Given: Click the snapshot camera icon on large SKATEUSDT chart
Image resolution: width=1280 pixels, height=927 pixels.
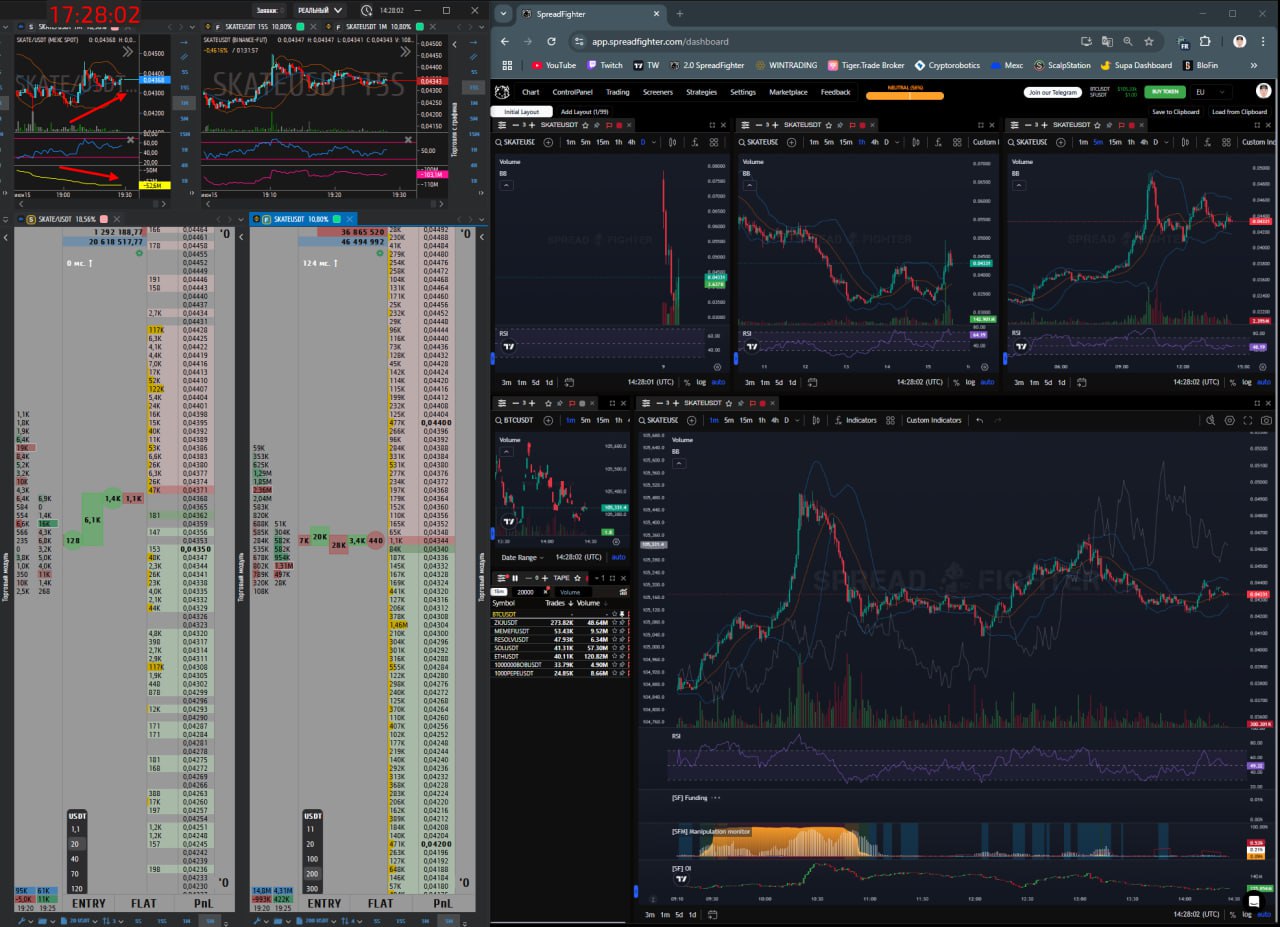Looking at the screenshot, I should (x=1266, y=421).
